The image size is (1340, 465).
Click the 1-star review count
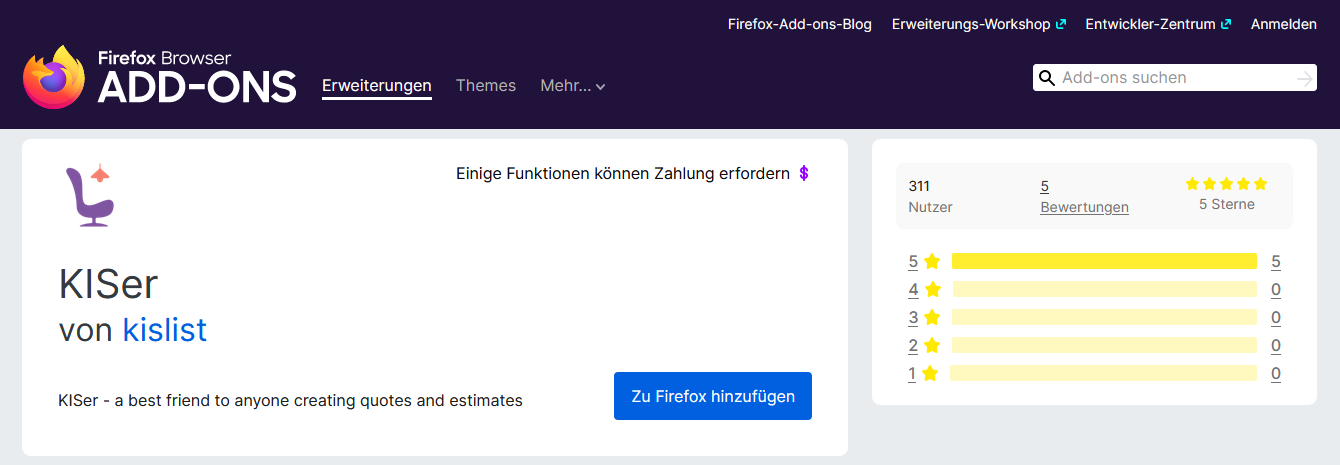point(1276,374)
